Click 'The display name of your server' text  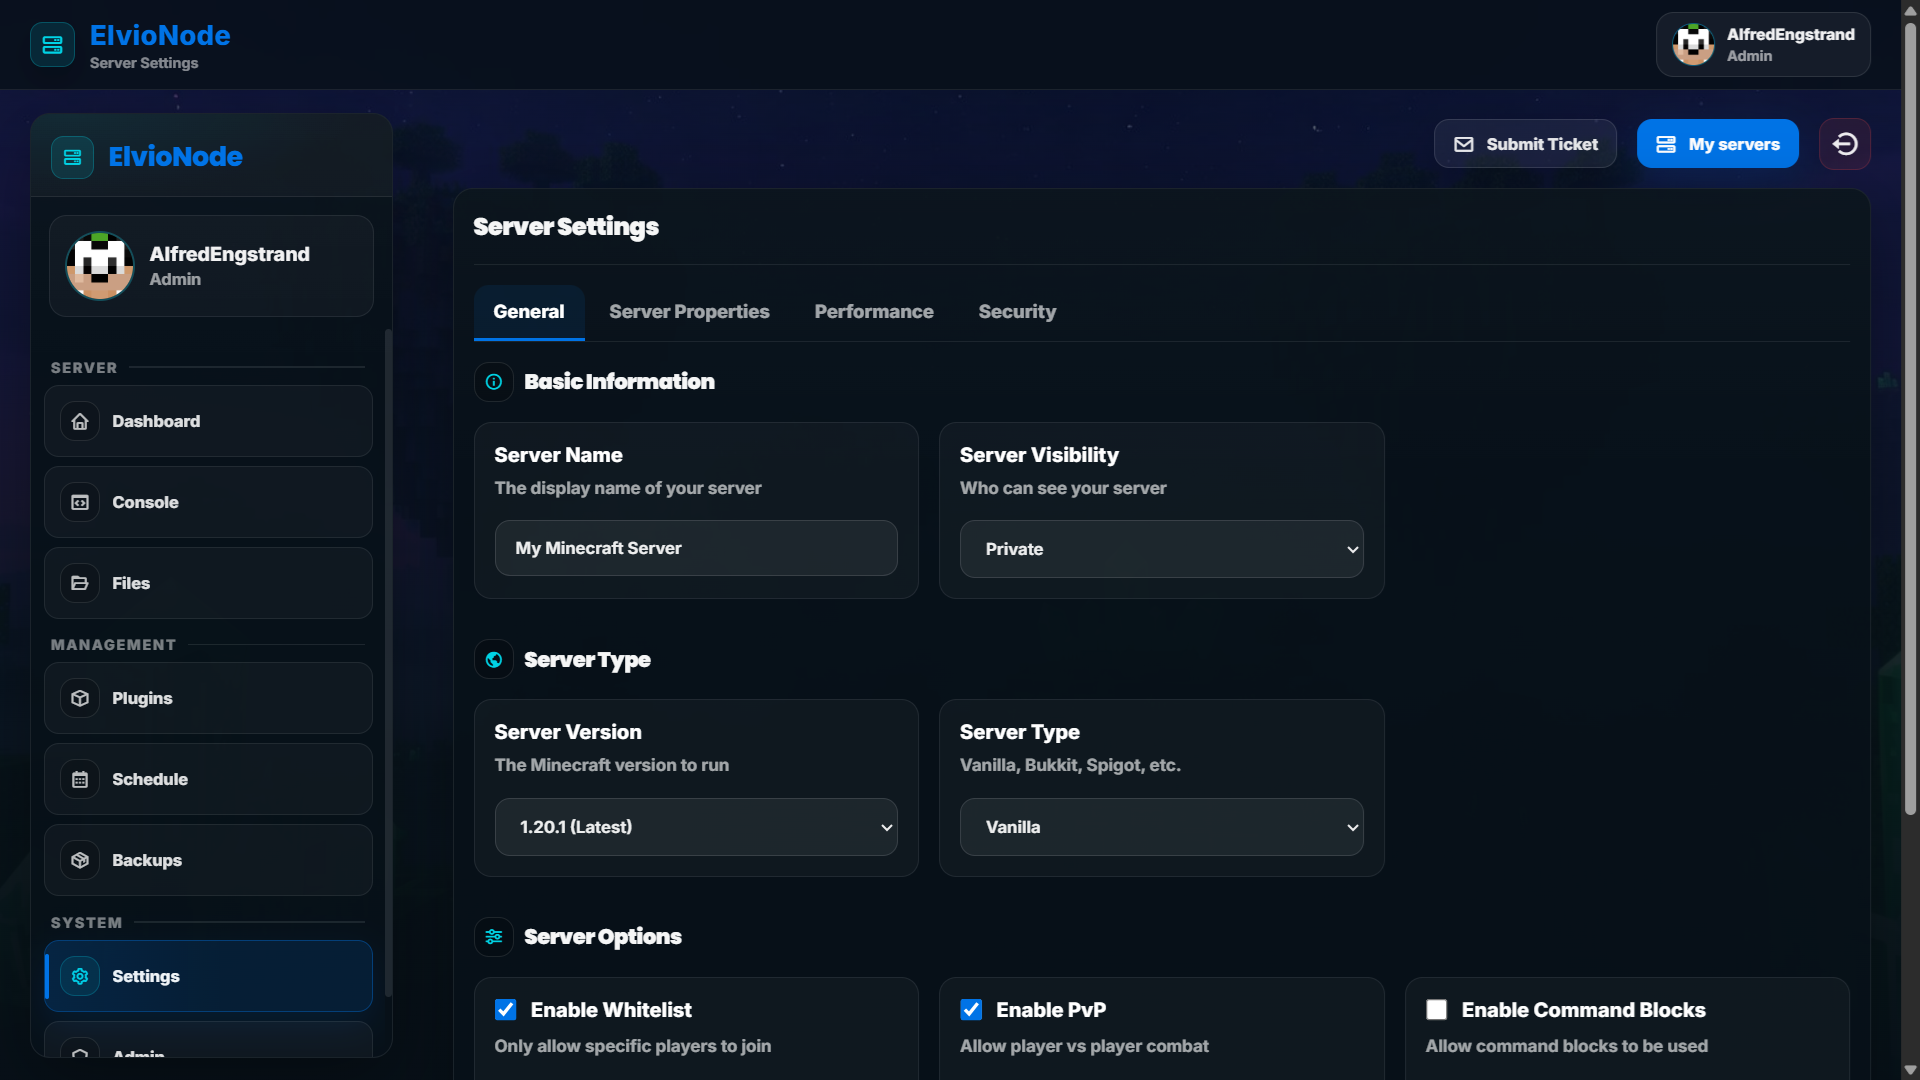(628, 488)
